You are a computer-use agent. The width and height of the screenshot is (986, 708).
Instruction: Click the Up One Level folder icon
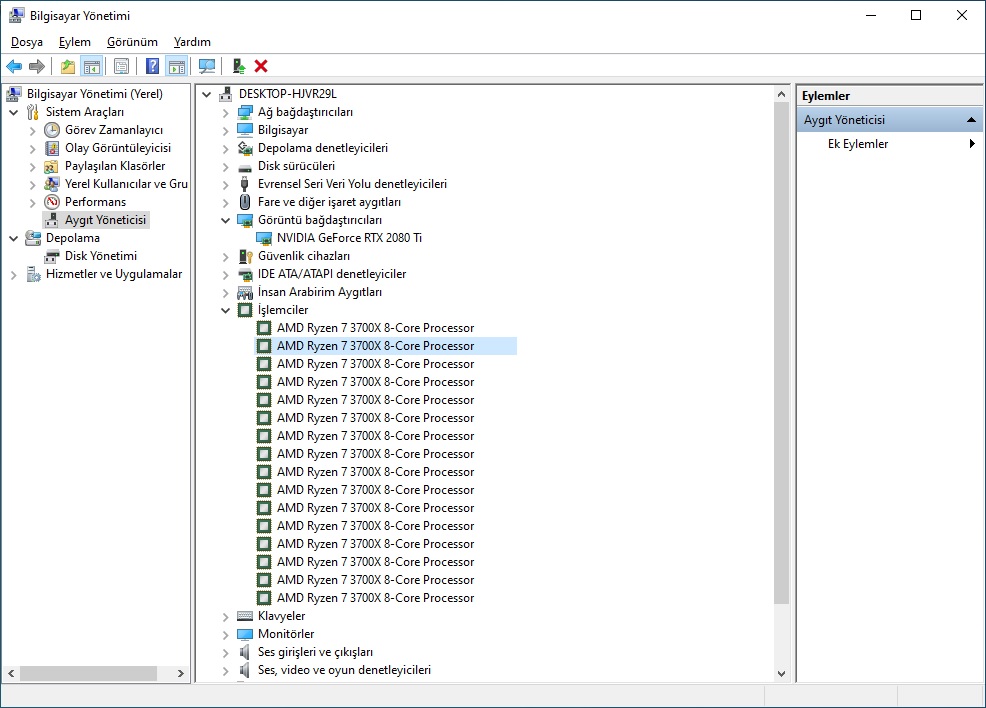pos(68,66)
